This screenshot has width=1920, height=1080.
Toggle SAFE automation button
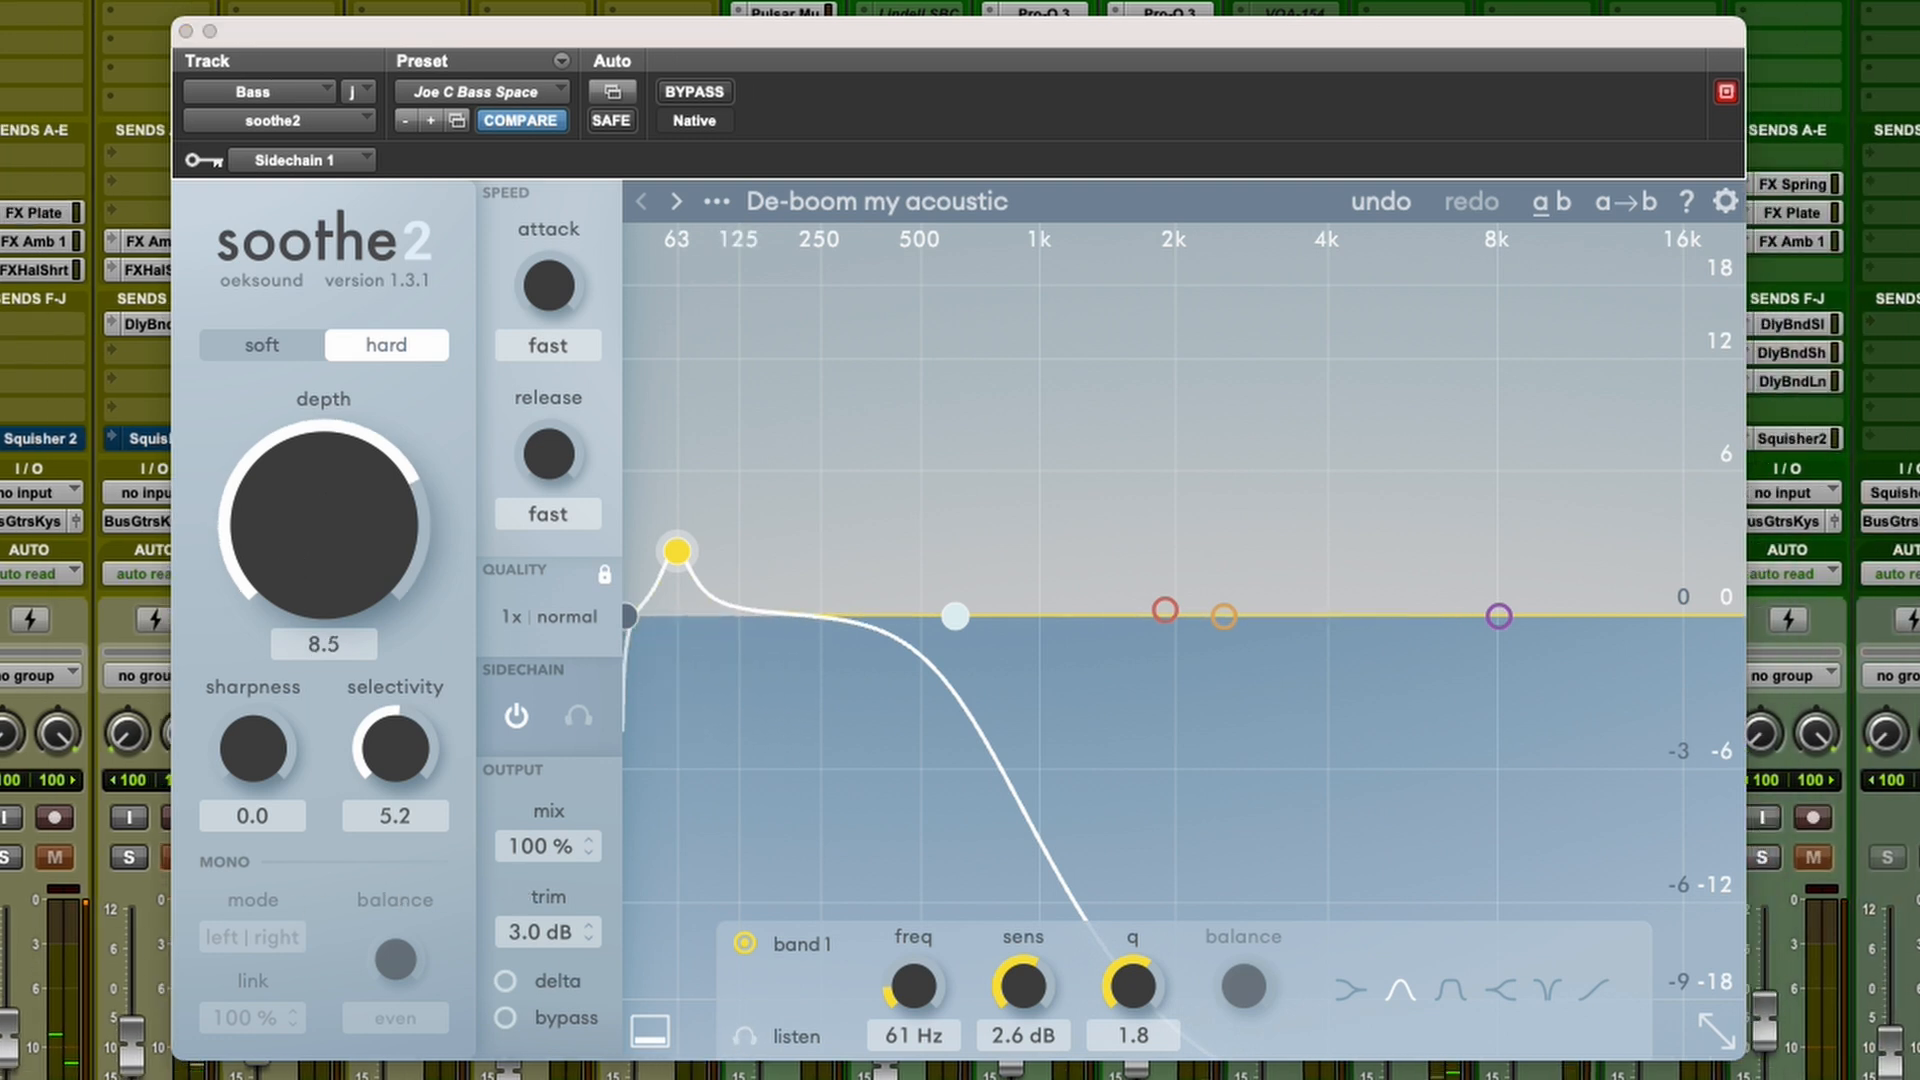(x=611, y=120)
